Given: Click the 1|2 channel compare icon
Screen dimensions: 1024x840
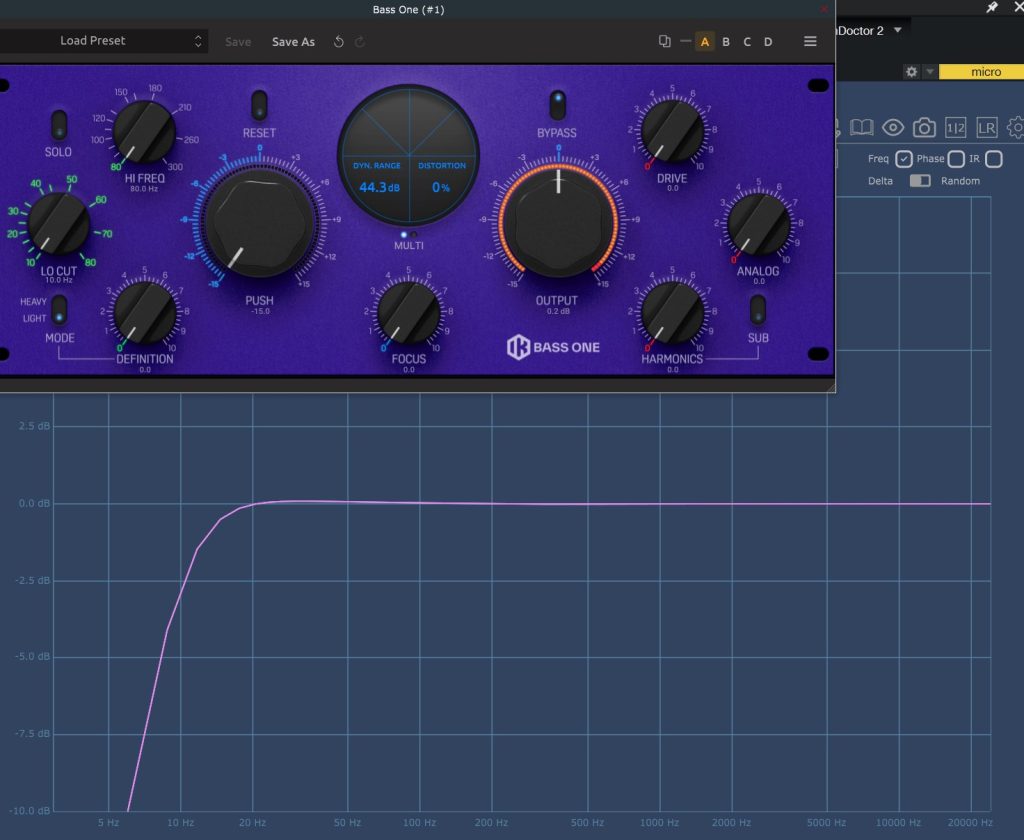Looking at the screenshot, I should (956, 127).
